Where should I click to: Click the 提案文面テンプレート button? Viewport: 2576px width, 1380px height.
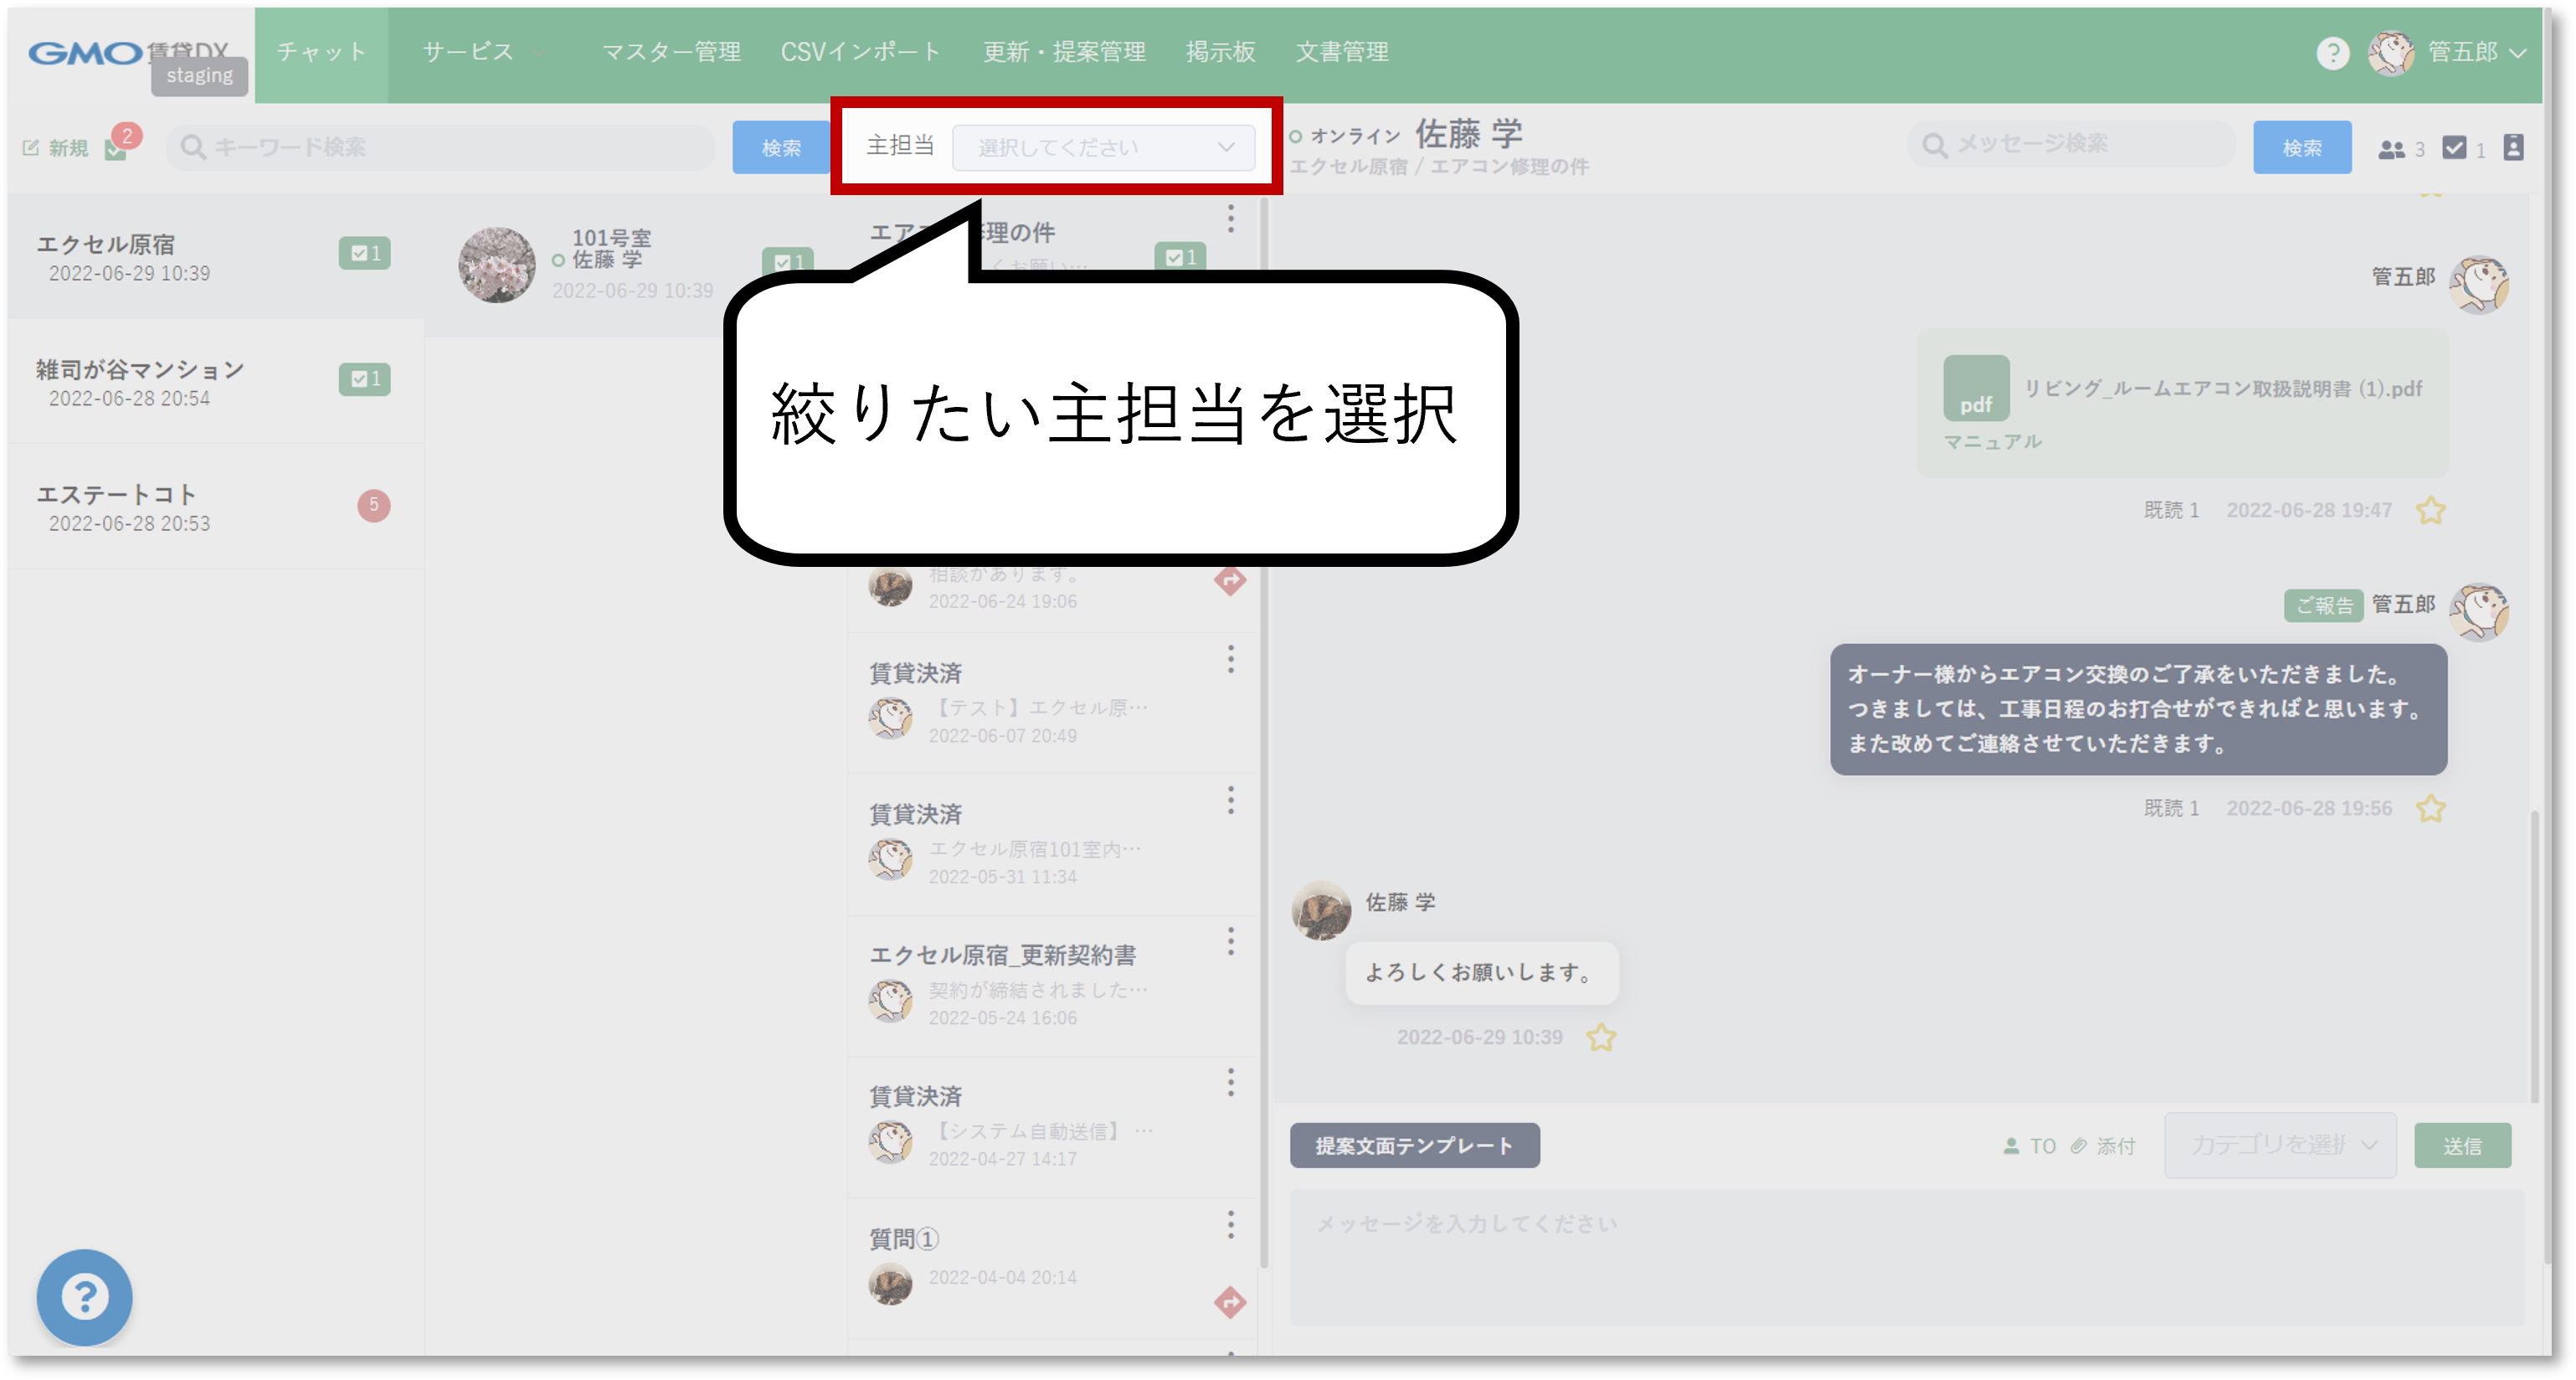pos(1414,1145)
